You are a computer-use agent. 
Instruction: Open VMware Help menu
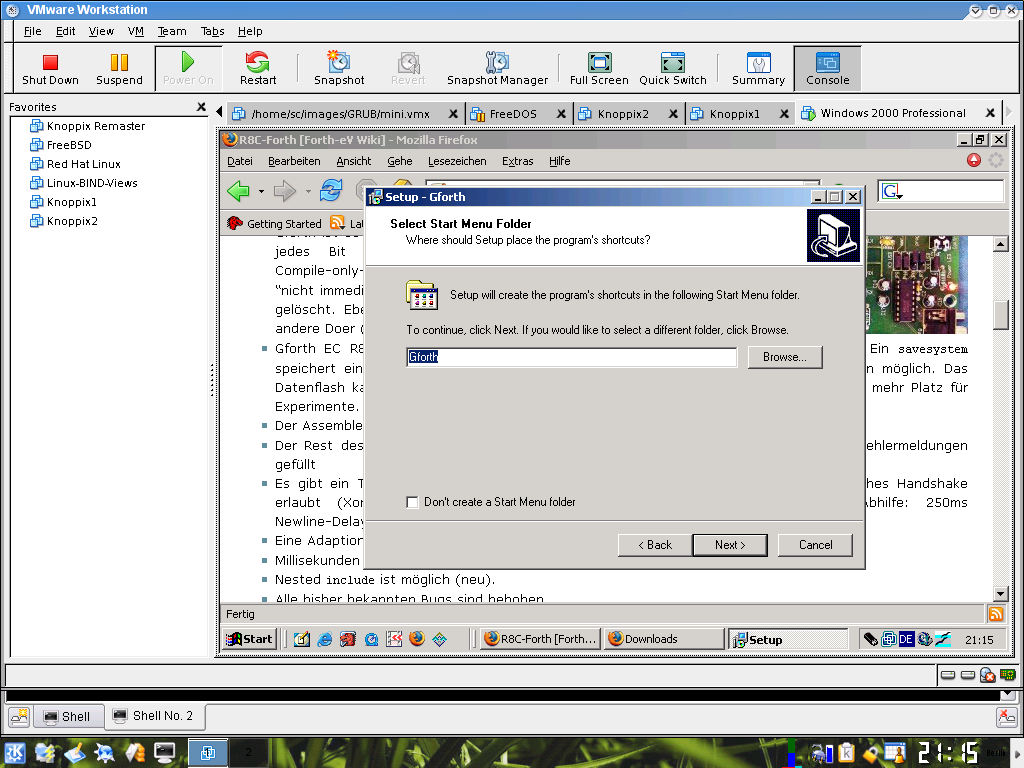250,31
